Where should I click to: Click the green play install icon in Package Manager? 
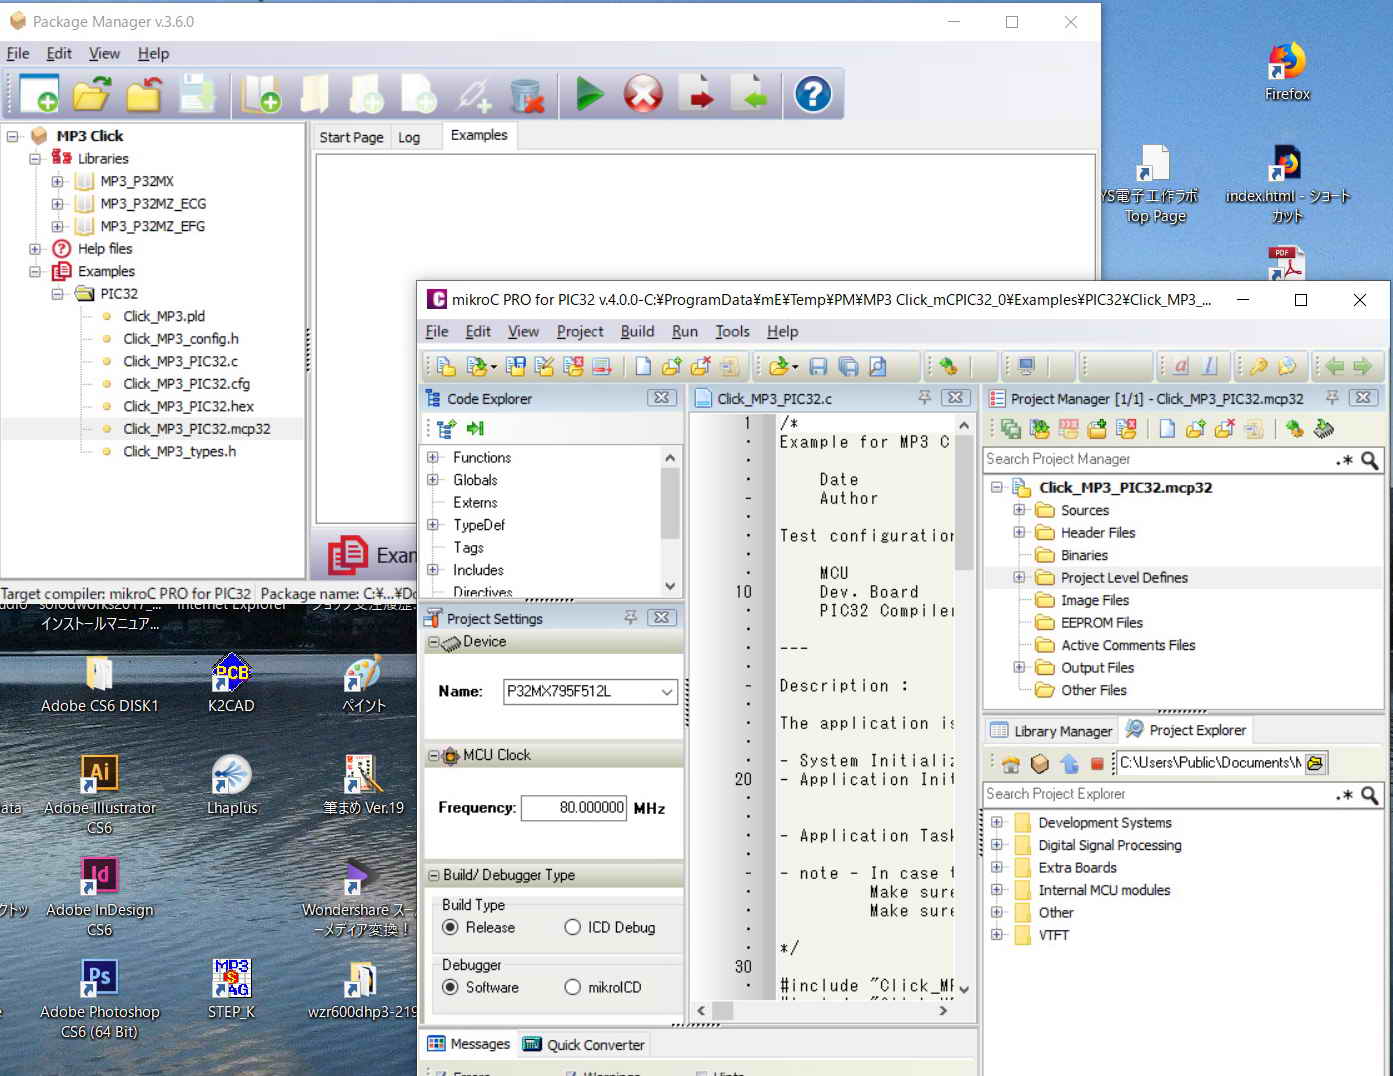click(x=590, y=94)
